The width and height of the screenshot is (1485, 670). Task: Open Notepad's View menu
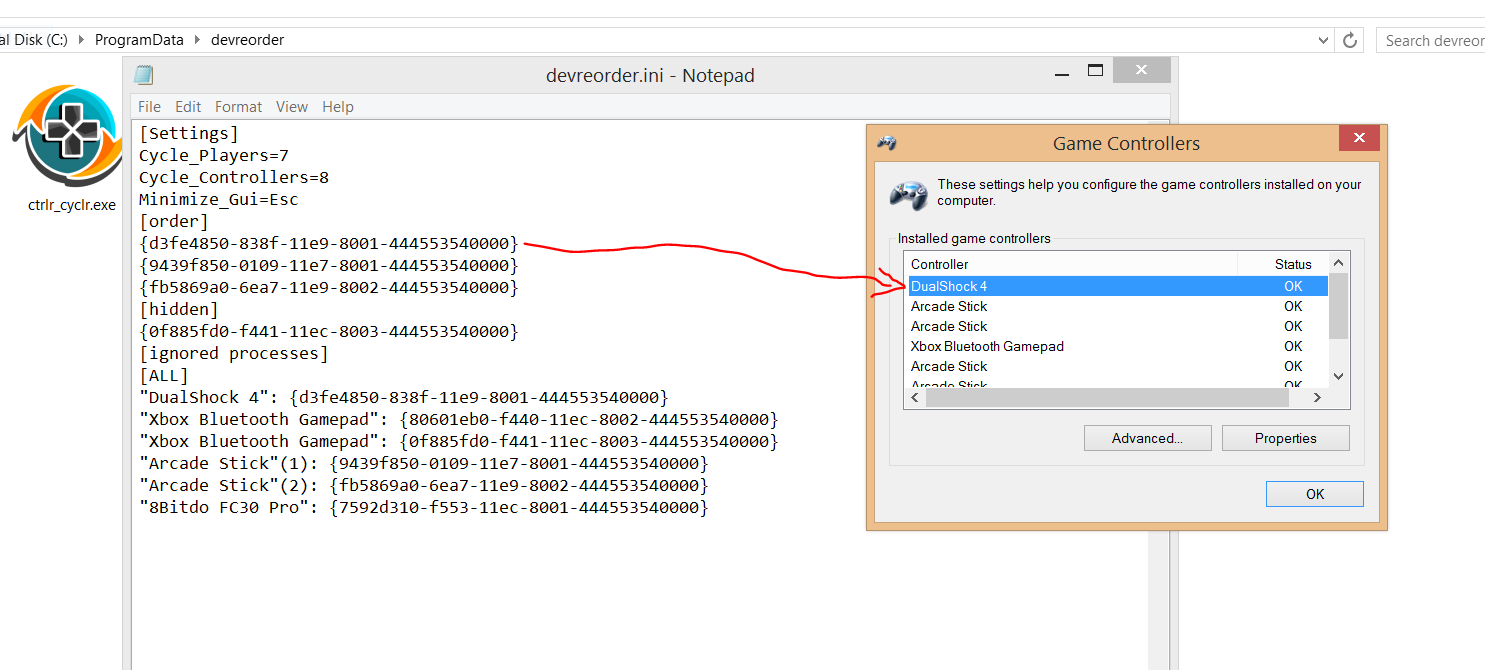(x=292, y=107)
